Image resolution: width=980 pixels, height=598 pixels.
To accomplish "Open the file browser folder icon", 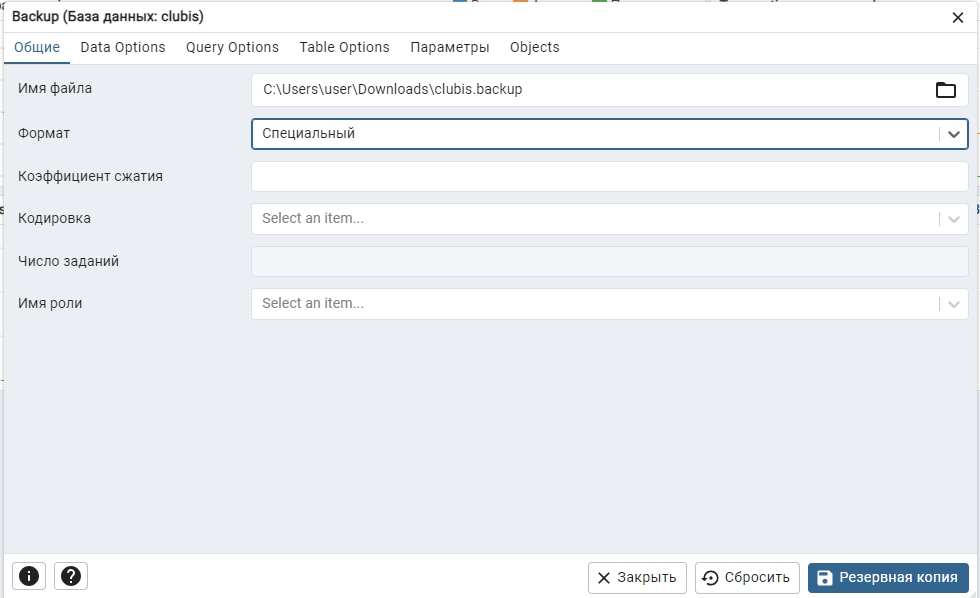I will click(x=945, y=90).
